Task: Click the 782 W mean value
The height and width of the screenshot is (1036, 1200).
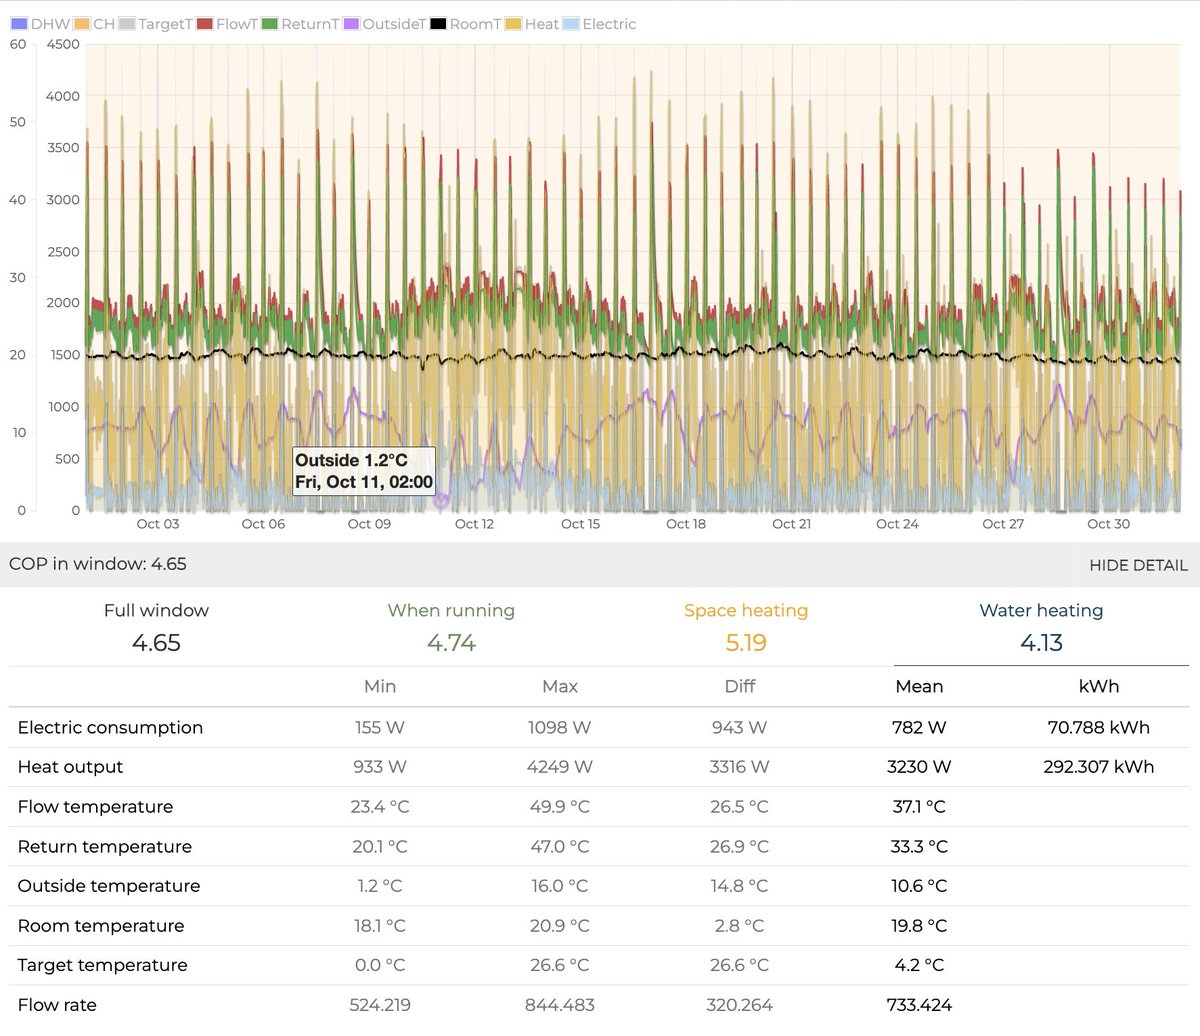Action: (x=919, y=728)
